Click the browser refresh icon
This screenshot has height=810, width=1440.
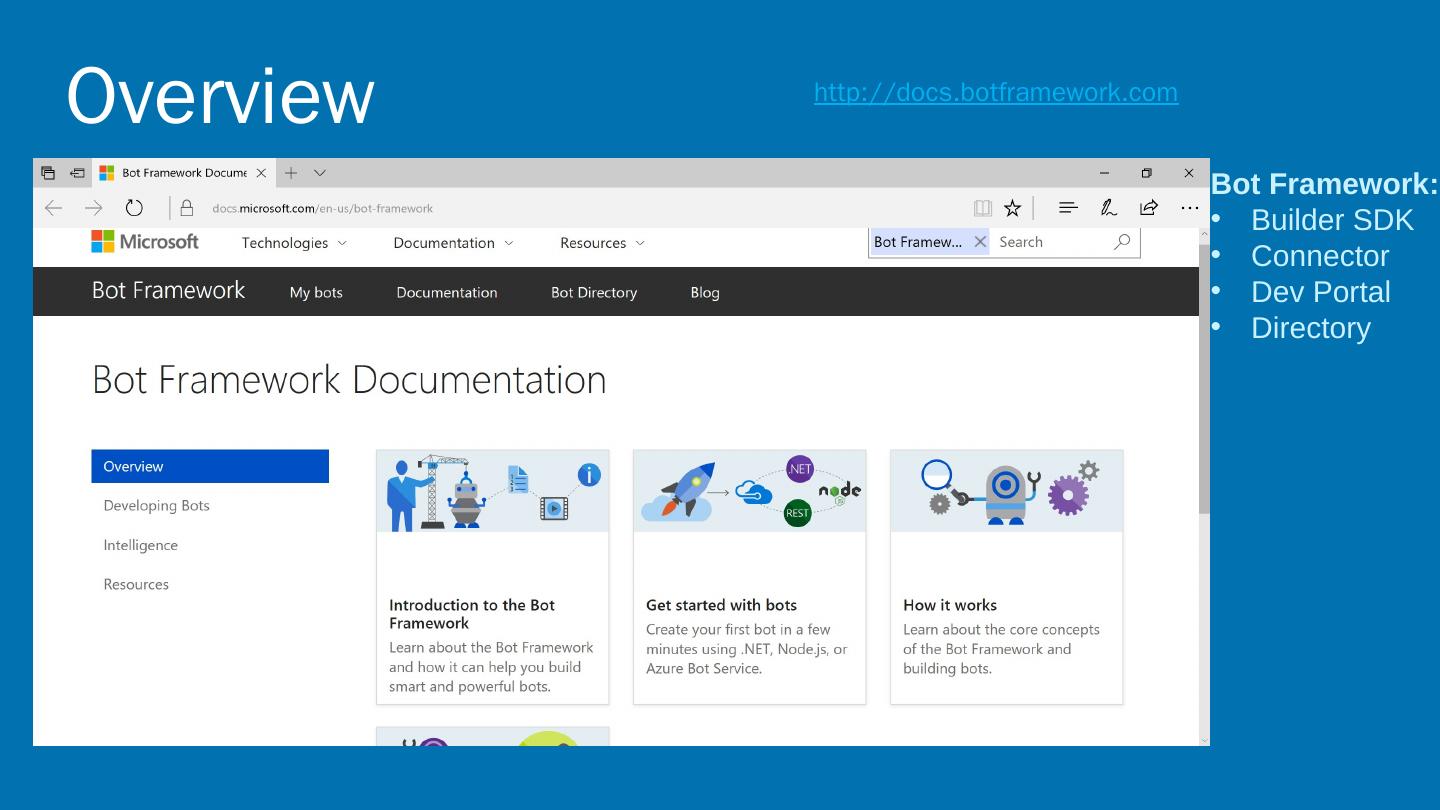coord(134,208)
